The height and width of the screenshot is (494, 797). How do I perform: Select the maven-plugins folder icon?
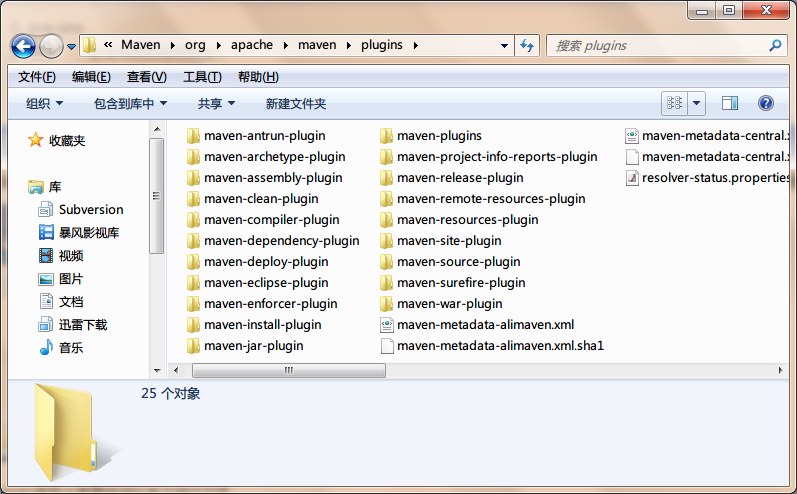coord(386,136)
